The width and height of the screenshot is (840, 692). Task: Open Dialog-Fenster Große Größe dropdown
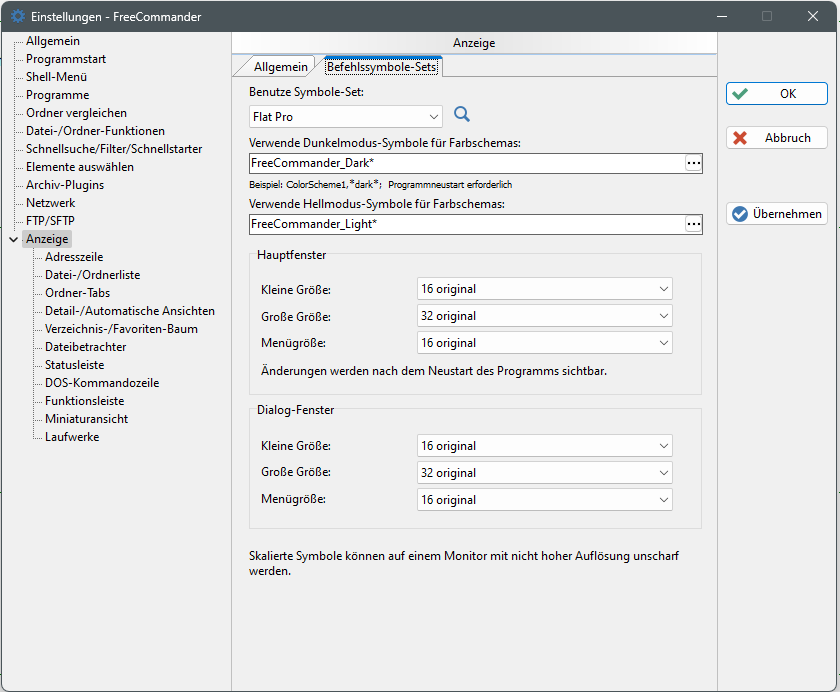[544, 473]
